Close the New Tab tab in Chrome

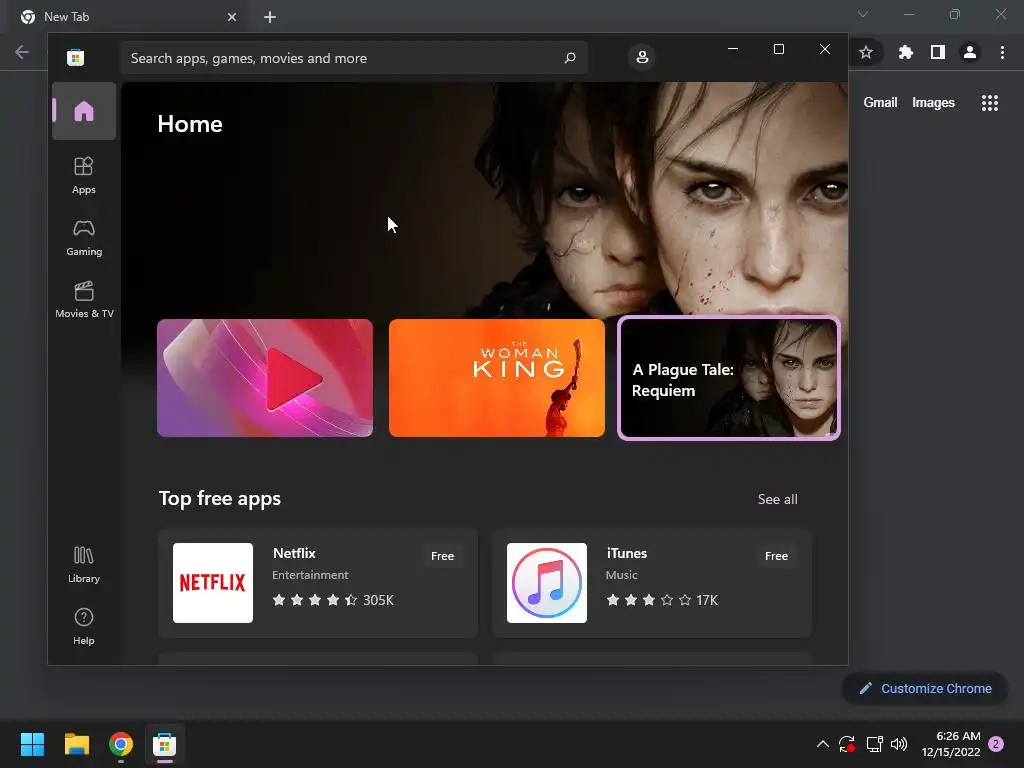pyautogui.click(x=232, y=17)
